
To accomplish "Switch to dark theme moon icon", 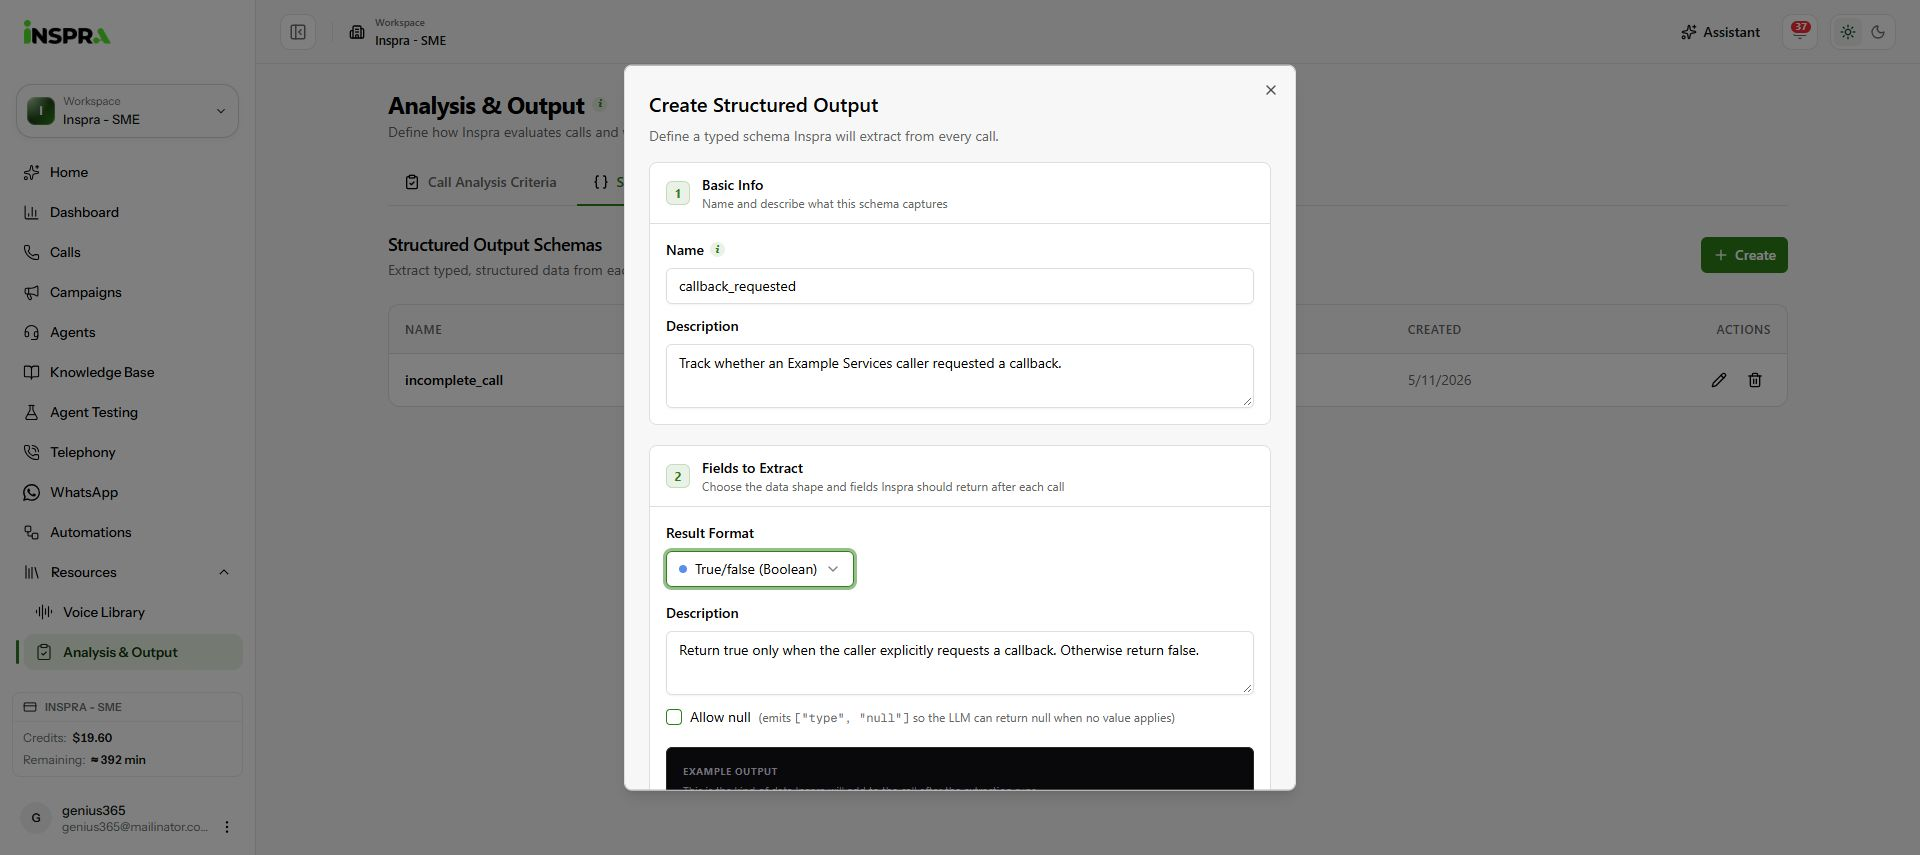I will pos(1878,32).
